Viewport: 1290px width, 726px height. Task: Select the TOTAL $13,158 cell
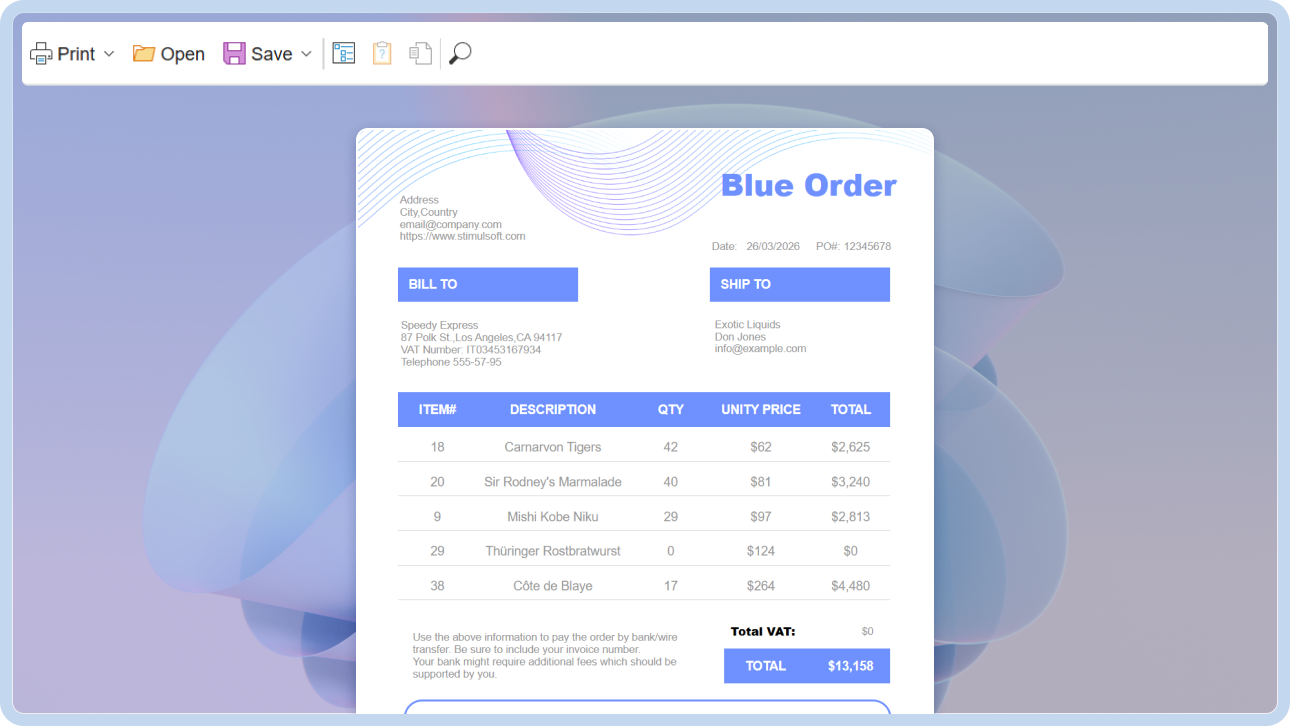[x=806, y=665]
